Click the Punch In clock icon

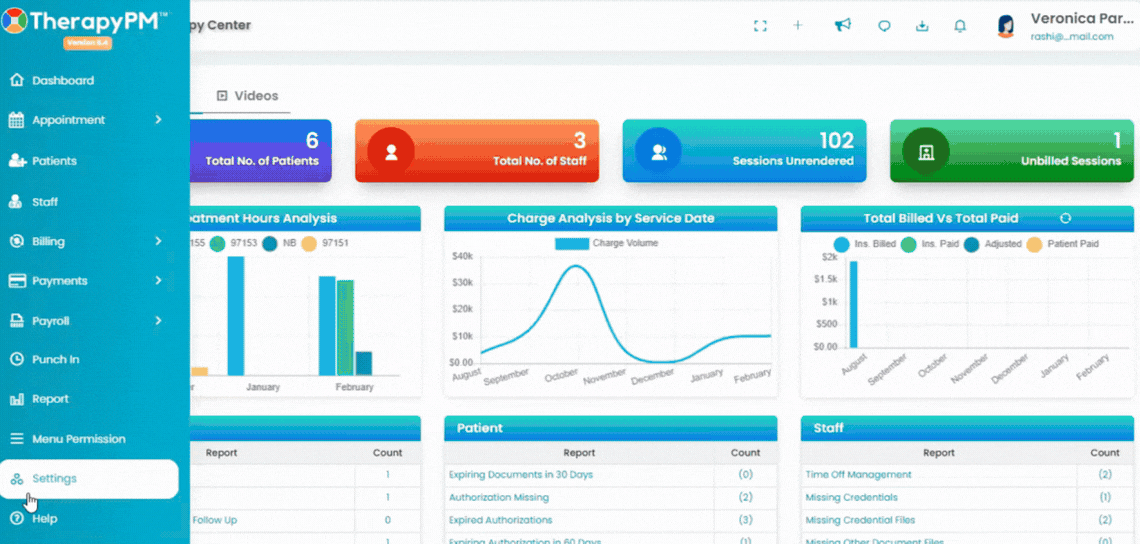click(x=17, y=359)
